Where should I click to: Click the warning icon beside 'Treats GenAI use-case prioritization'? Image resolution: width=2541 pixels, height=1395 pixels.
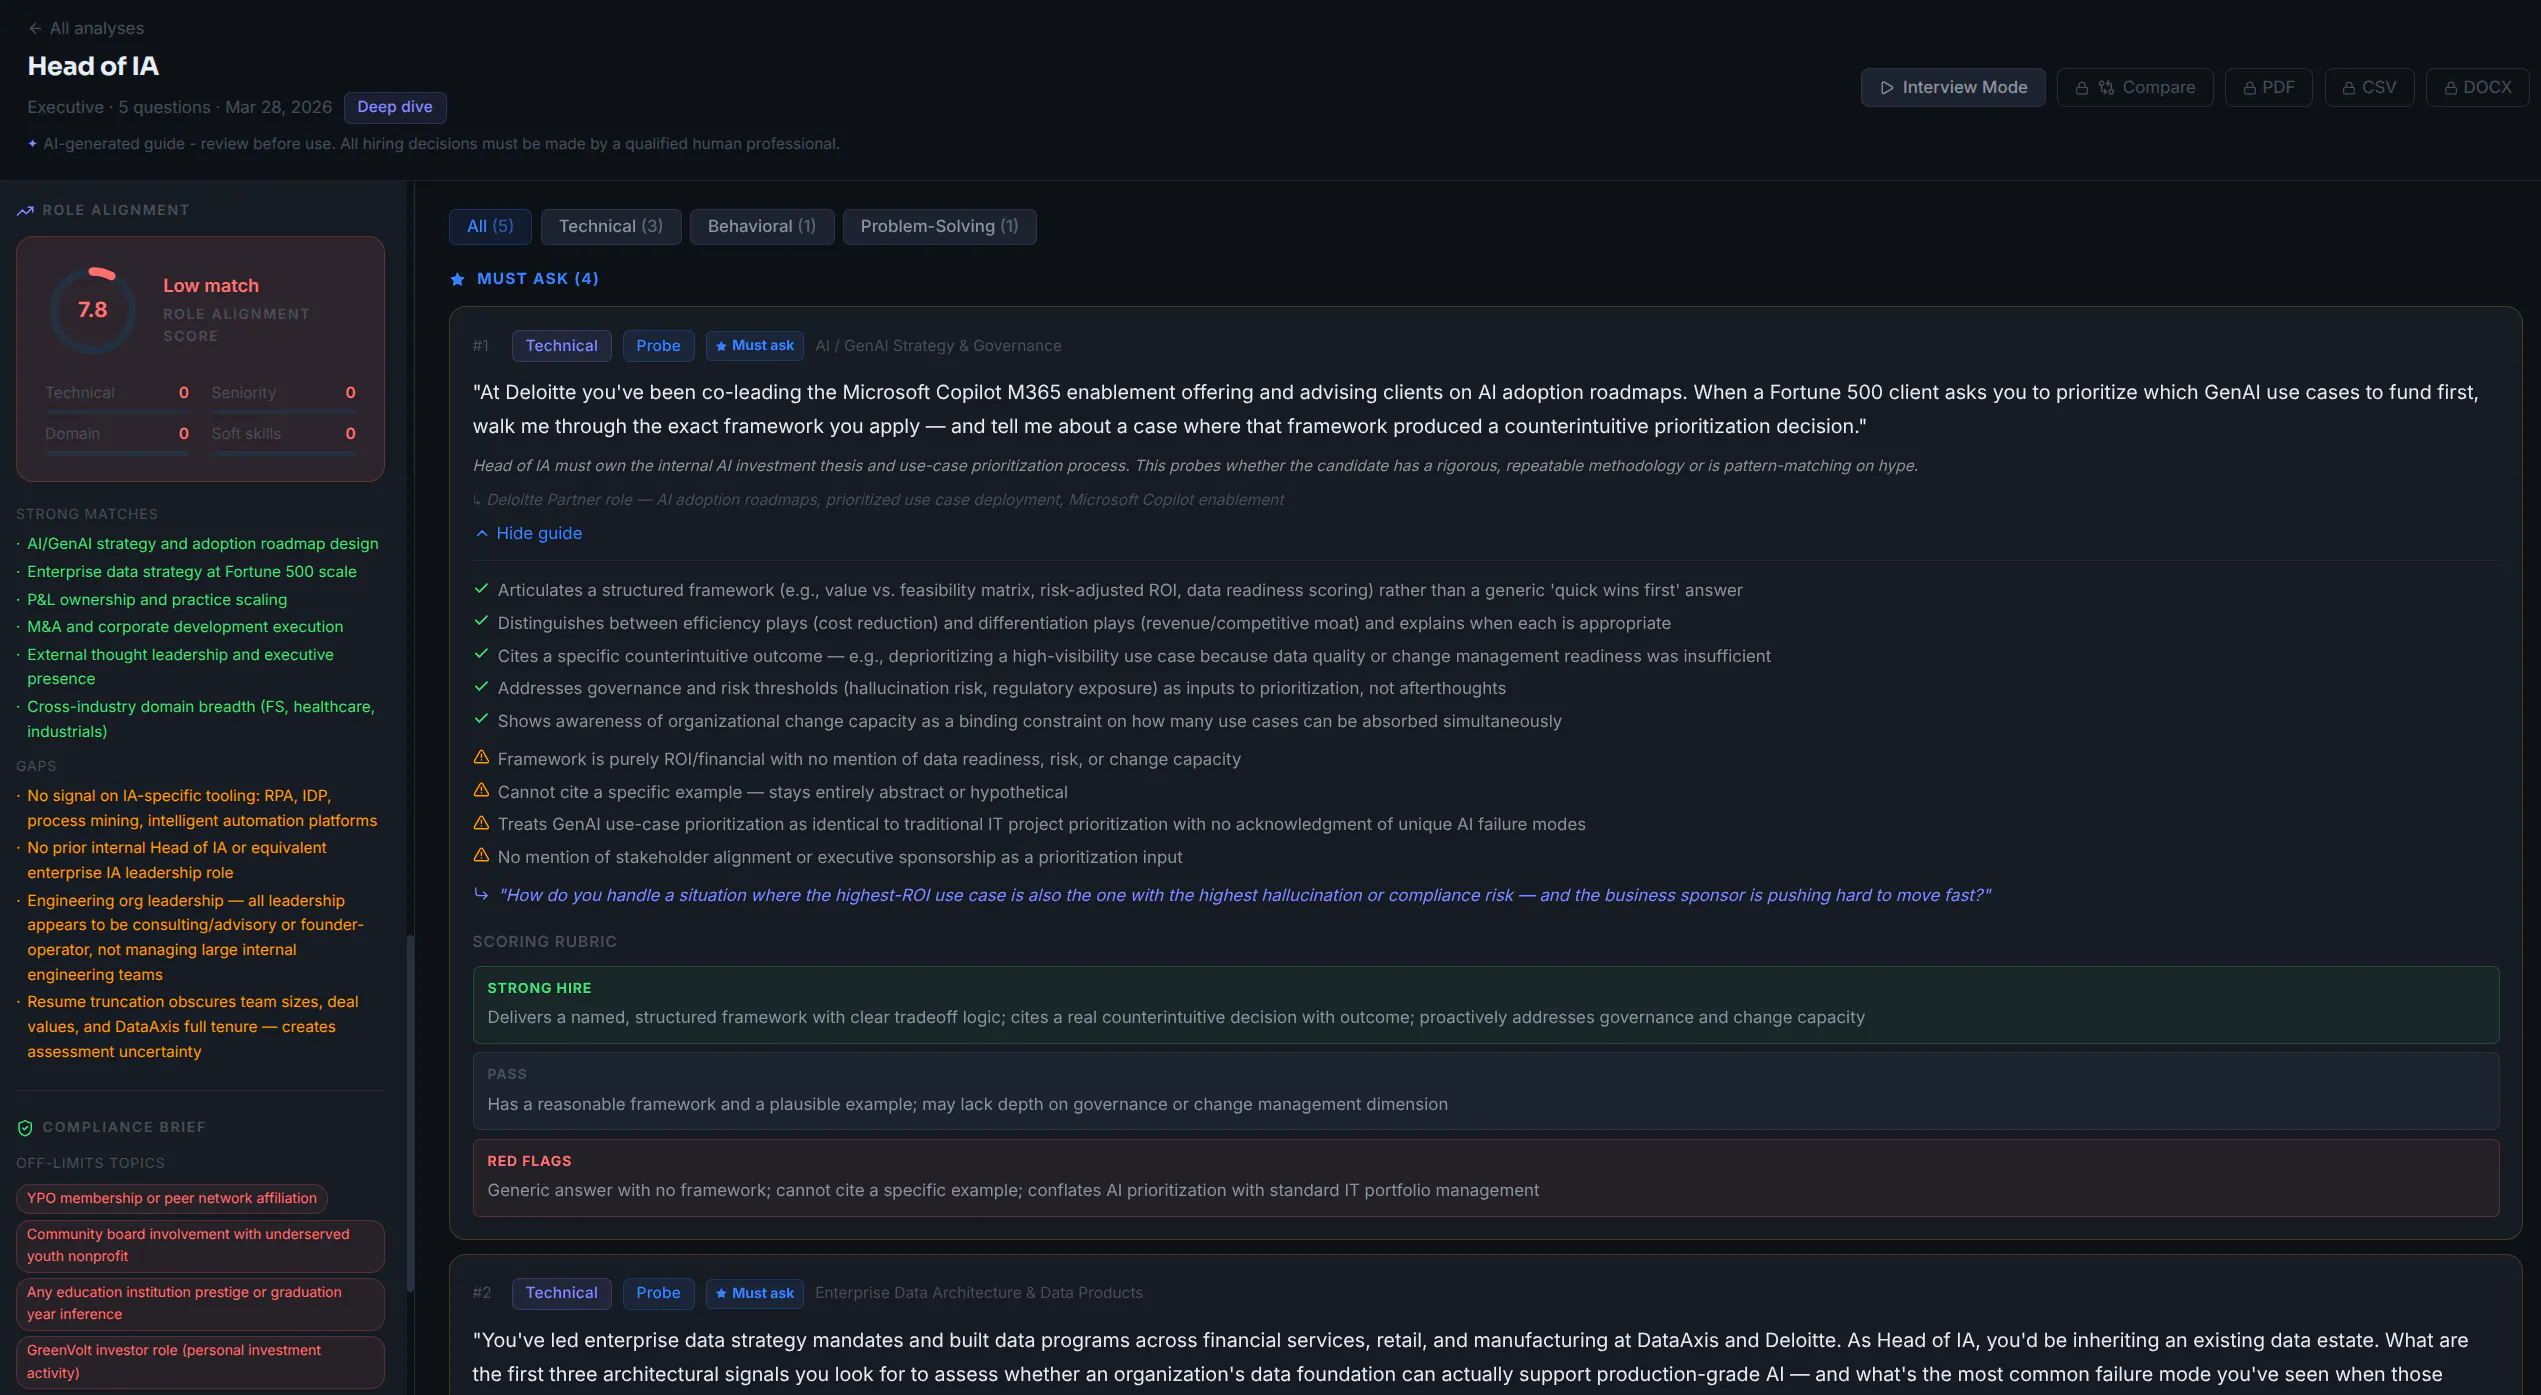pyautogui.click(x=481, y=822)
